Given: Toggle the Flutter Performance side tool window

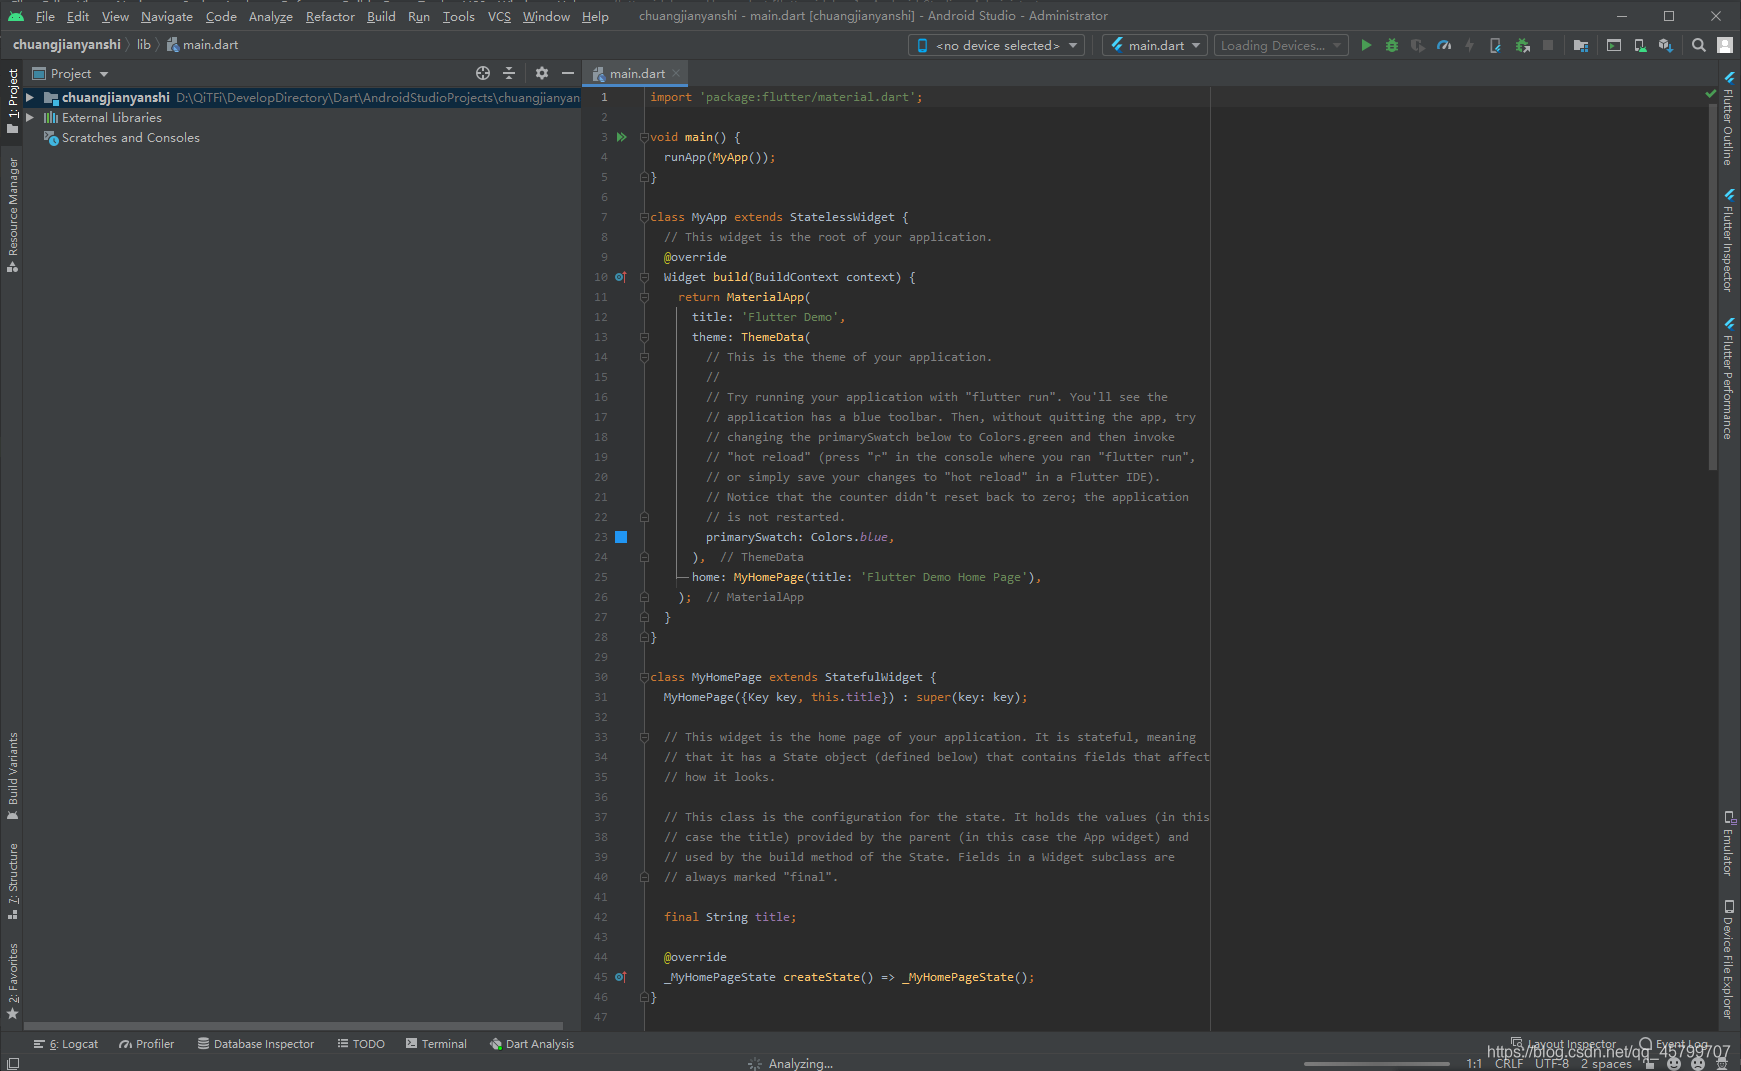Looking at the screenshot, I should pyautogui.click(x=1728, y=379).
